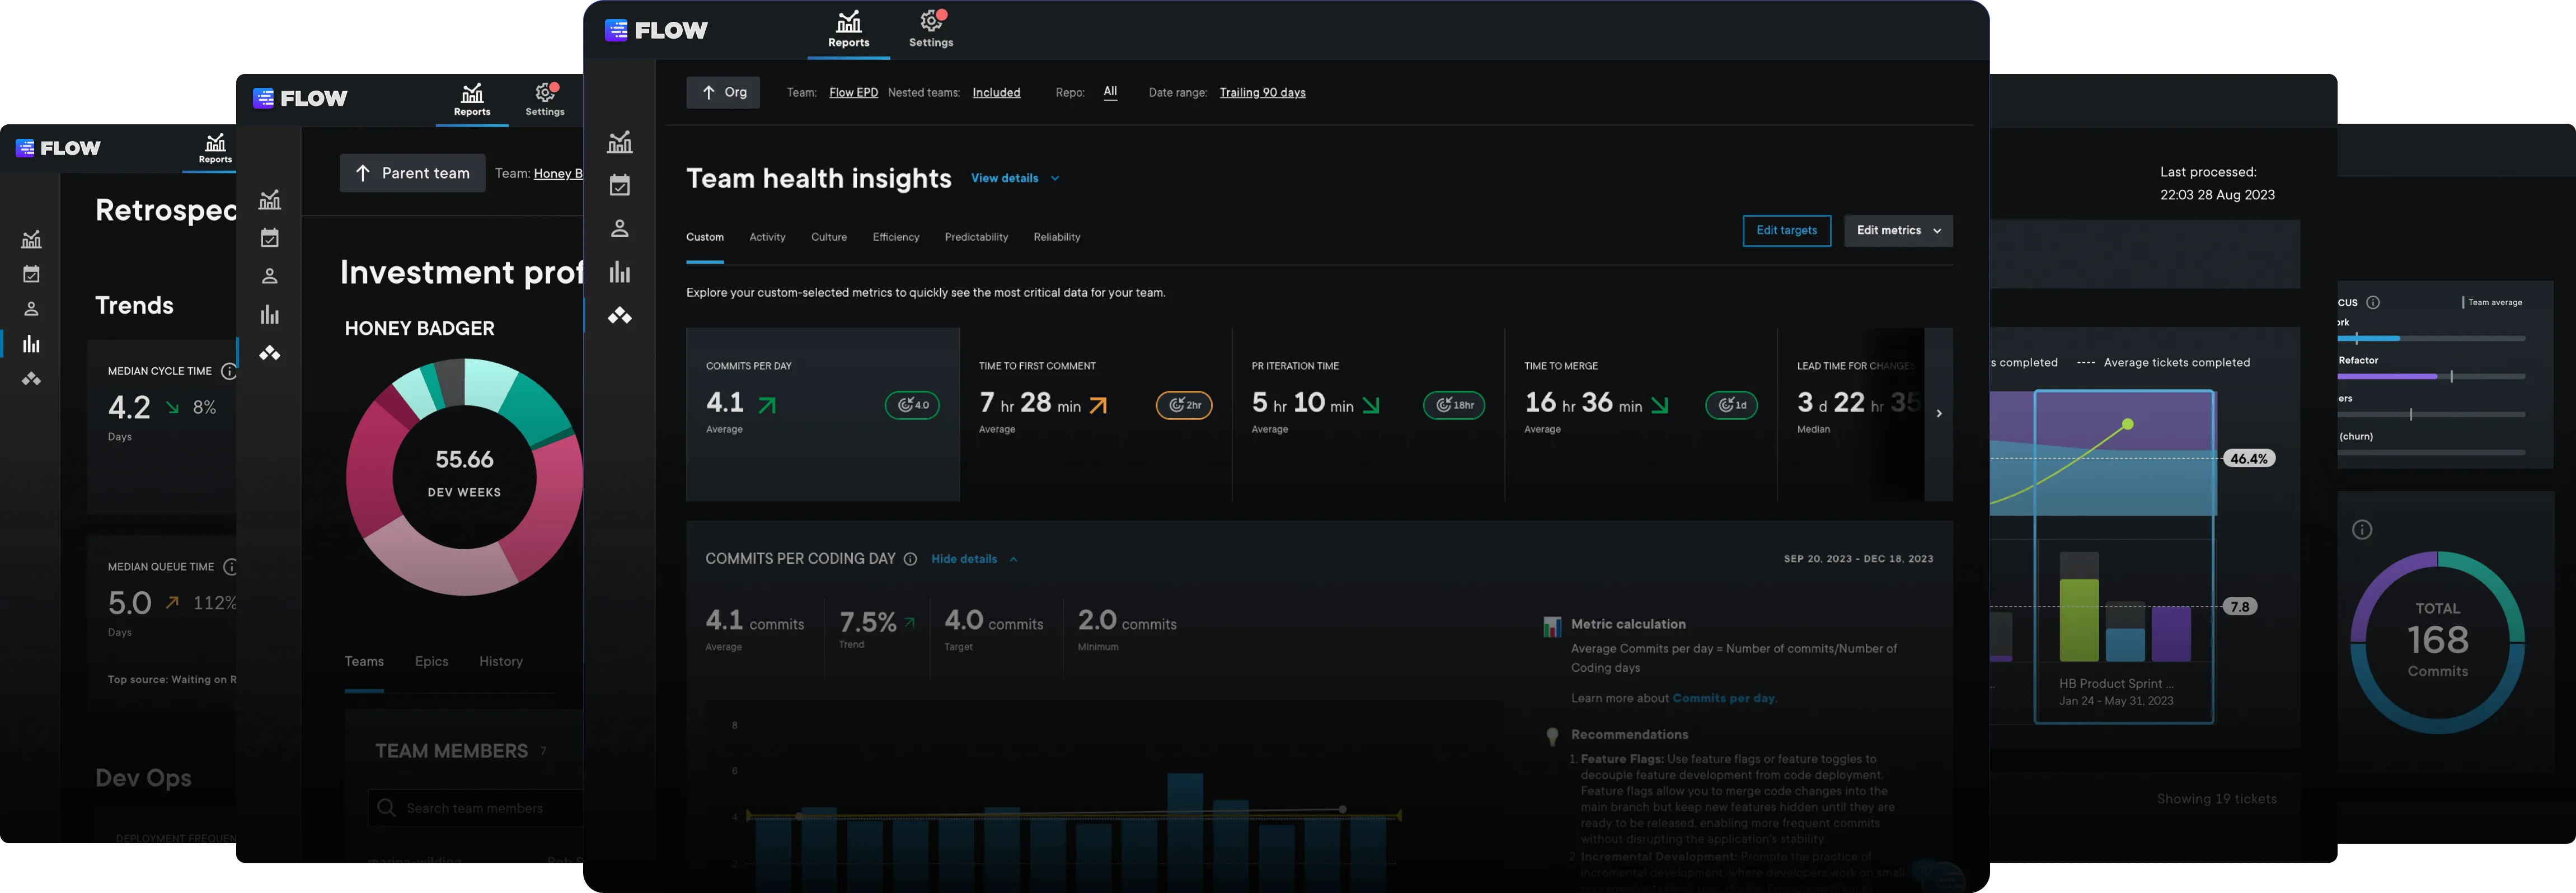Open Settings gear with notification badge
This screenshot has height=893, width=2576.
(x=931, y=29)
